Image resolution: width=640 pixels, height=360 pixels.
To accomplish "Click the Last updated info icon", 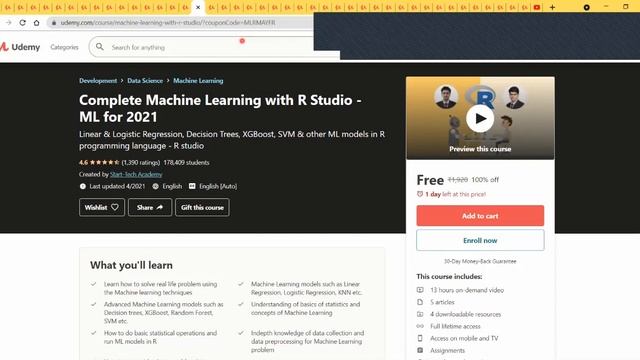I will tap(83, 186).
